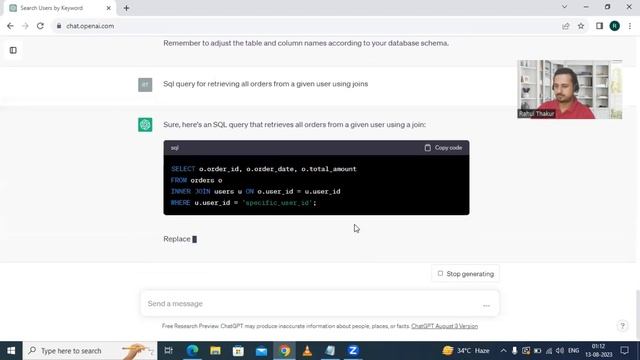Click the Sql query for retrieving all orders message

tap(265, 84)
